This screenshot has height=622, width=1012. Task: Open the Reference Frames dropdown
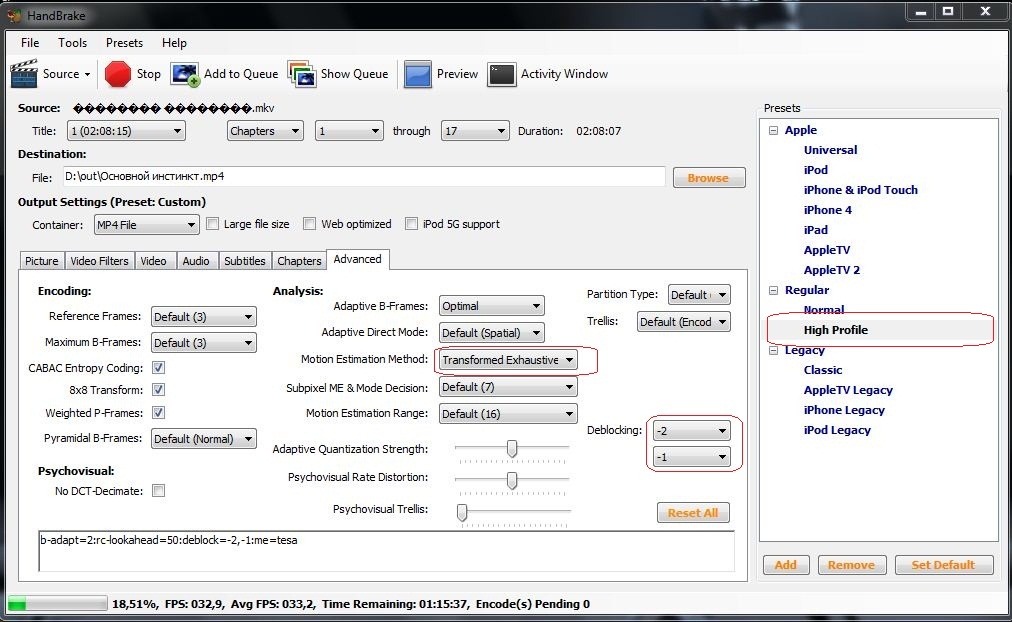(x=203, y=317)
